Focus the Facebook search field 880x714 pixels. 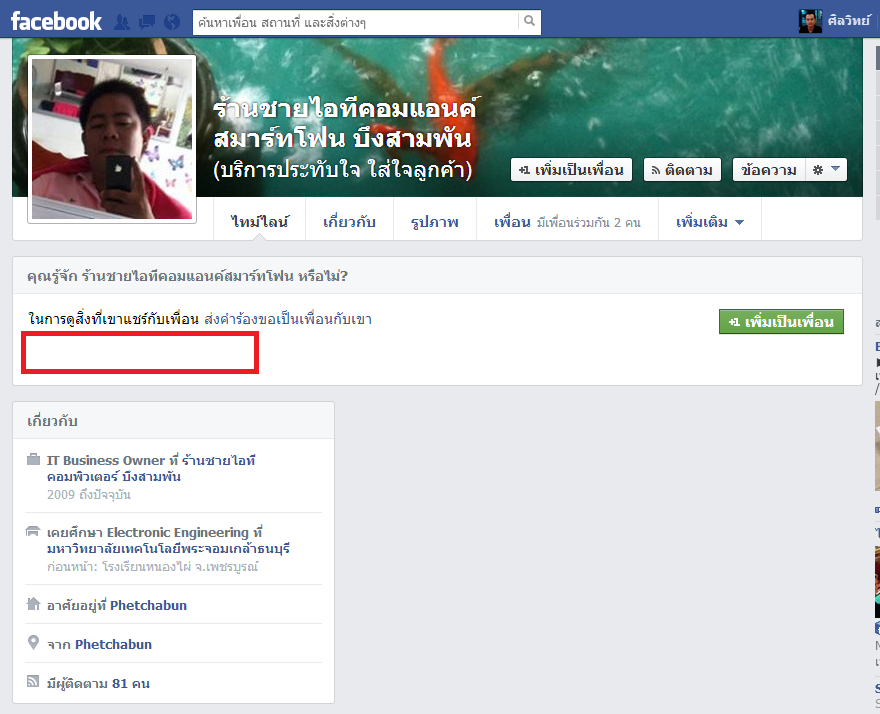point(355,22)
